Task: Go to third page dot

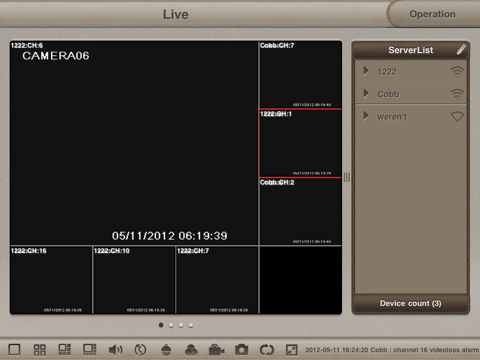Action: pyautogui.click(x=181, y=325)
